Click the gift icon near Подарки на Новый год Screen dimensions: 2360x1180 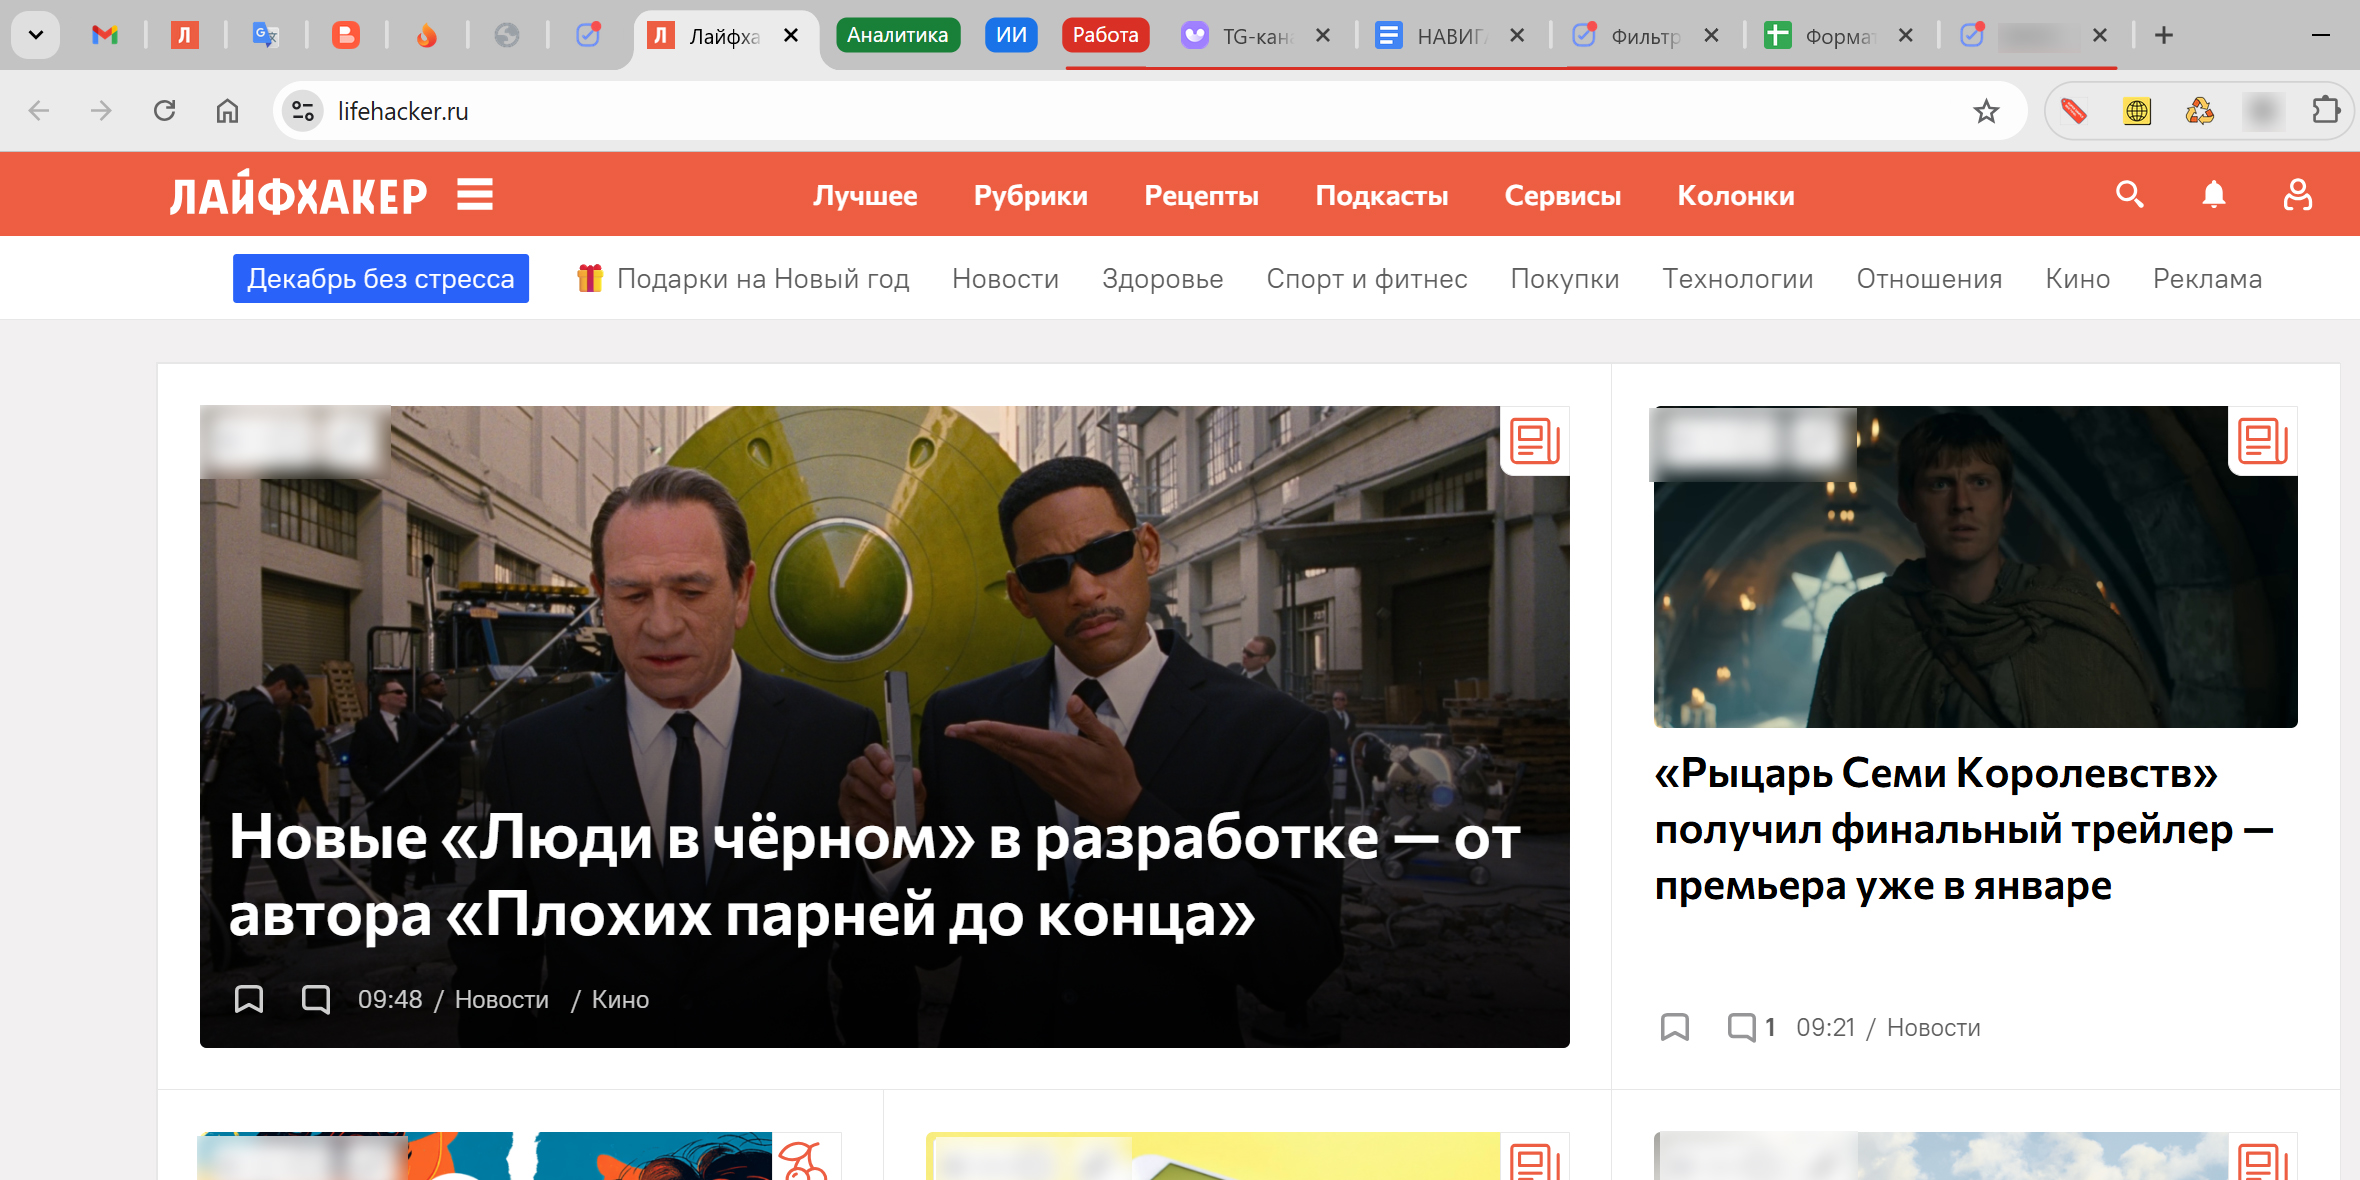tap(590, 278)
